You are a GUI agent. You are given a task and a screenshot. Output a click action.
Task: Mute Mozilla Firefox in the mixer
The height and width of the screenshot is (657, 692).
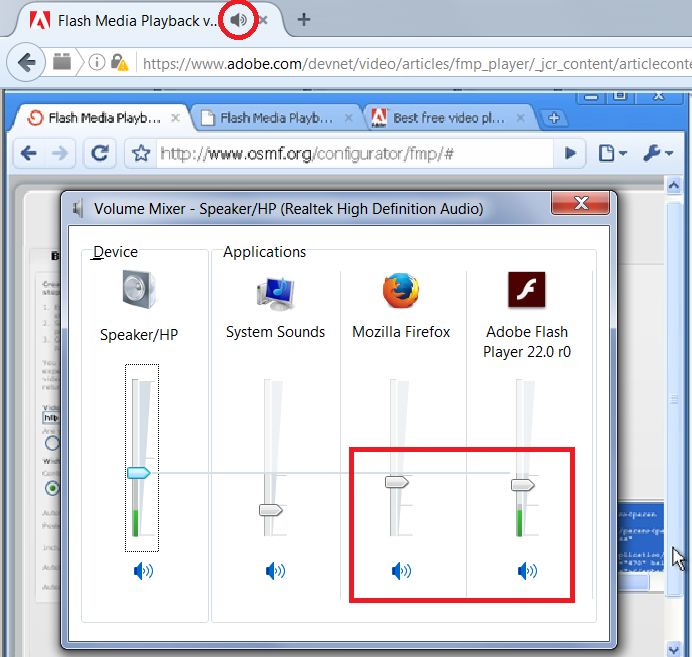coord(401,571)
